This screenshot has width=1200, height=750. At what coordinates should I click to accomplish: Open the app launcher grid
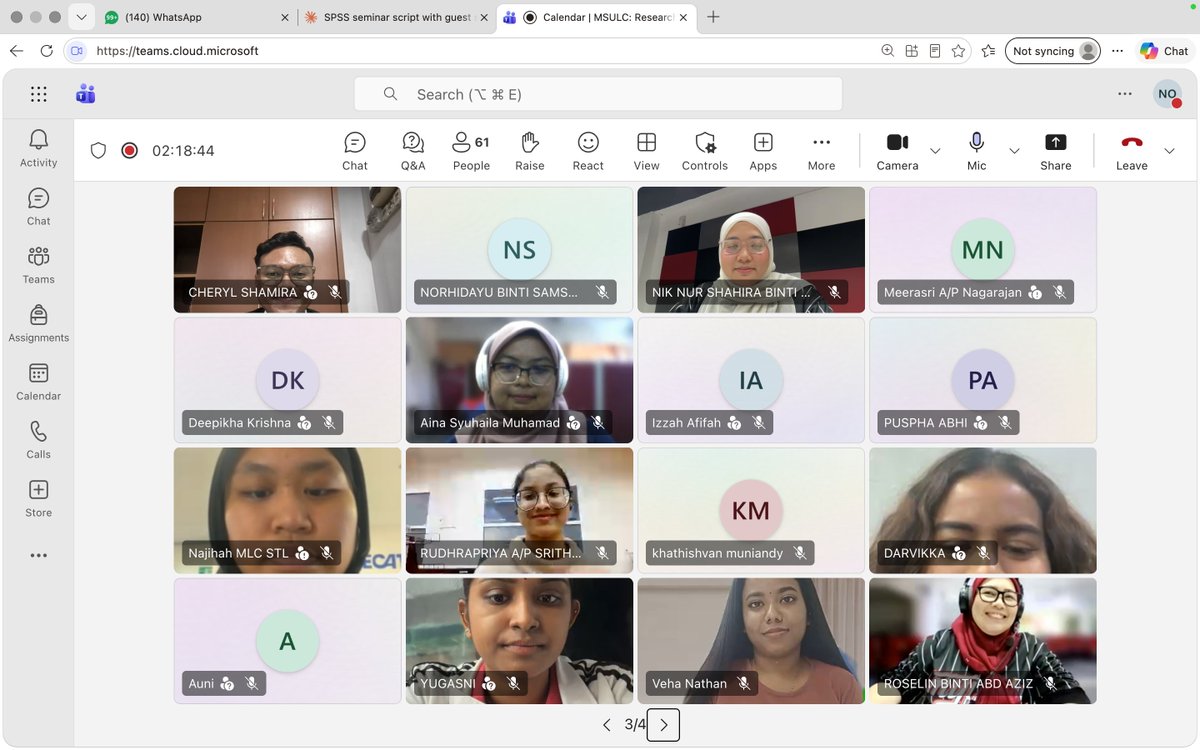click(38, 94)
